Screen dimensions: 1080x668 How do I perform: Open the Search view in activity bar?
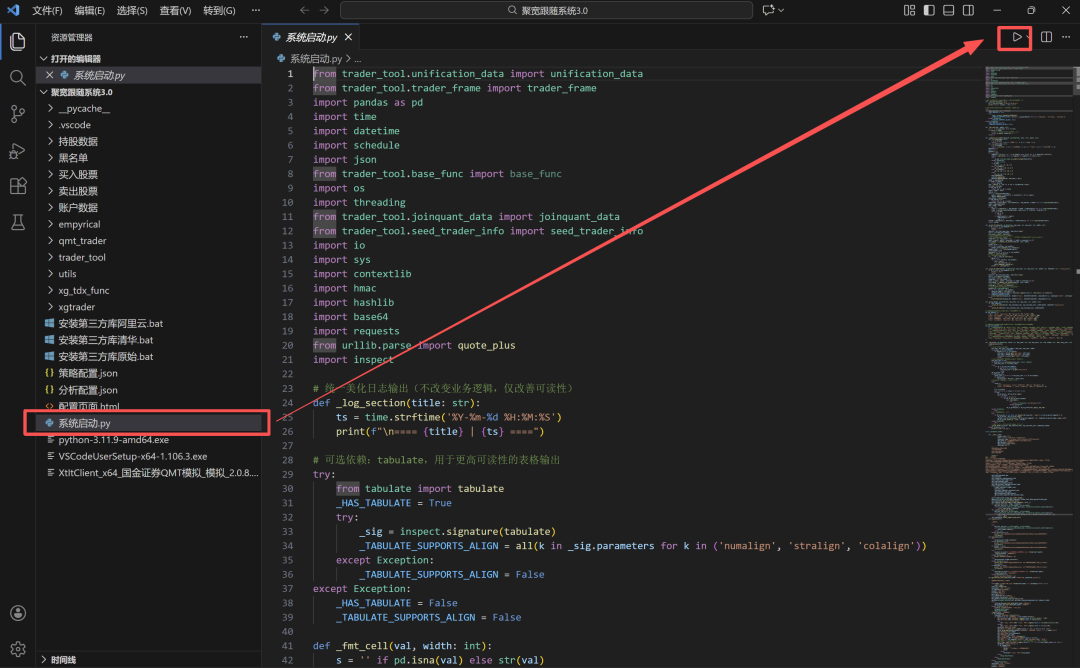click(18, 77)
